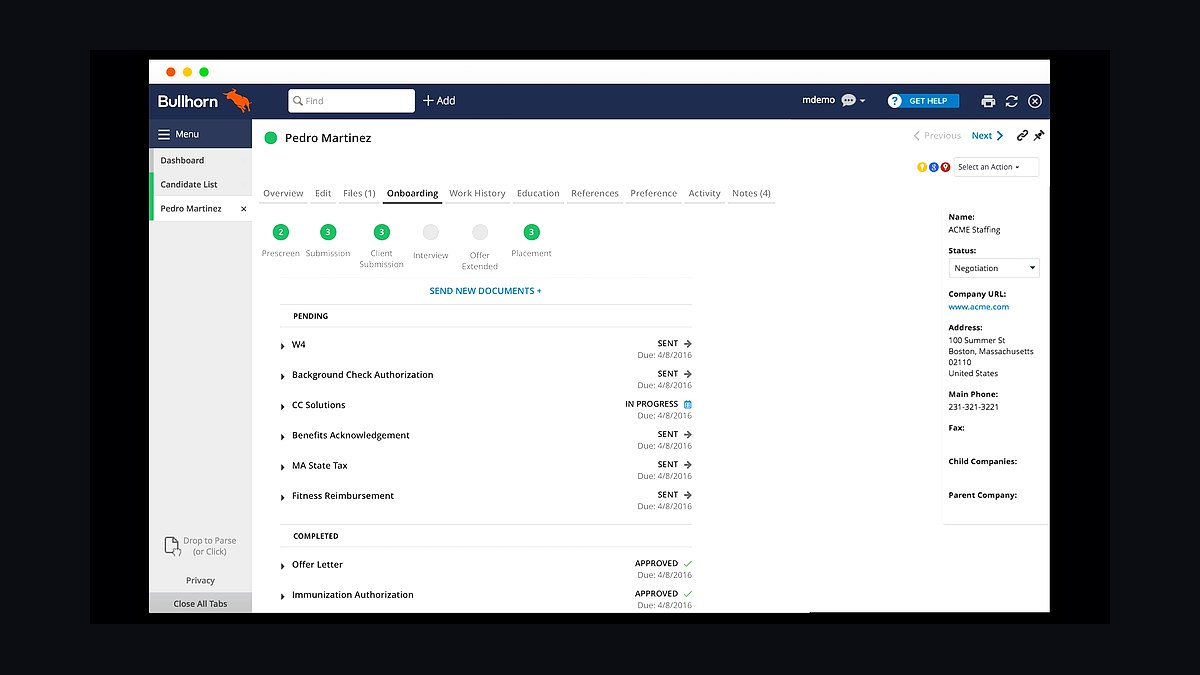The image size is (1200, 675).
Task: Expand Background Check Authorization row
Action: (x=283, y=376)
